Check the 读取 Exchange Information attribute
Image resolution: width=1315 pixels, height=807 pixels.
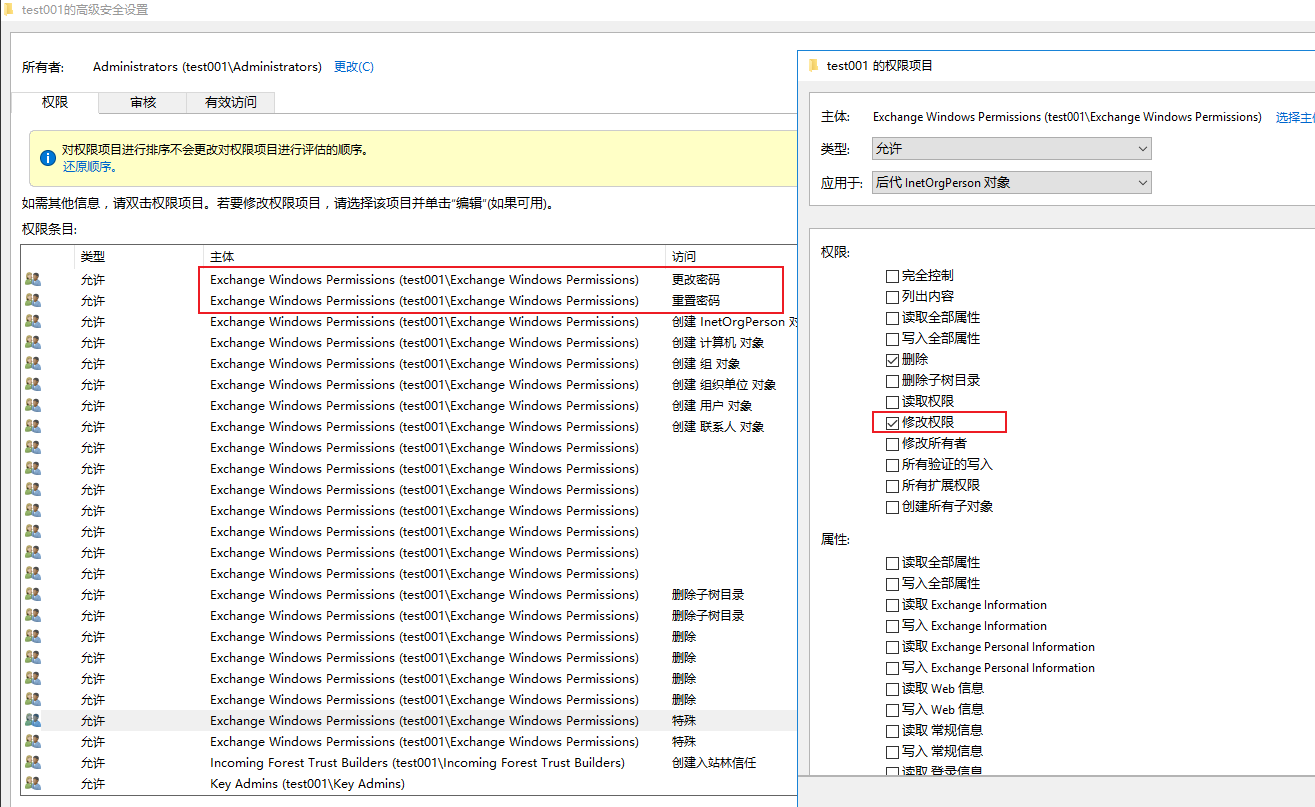892,604
